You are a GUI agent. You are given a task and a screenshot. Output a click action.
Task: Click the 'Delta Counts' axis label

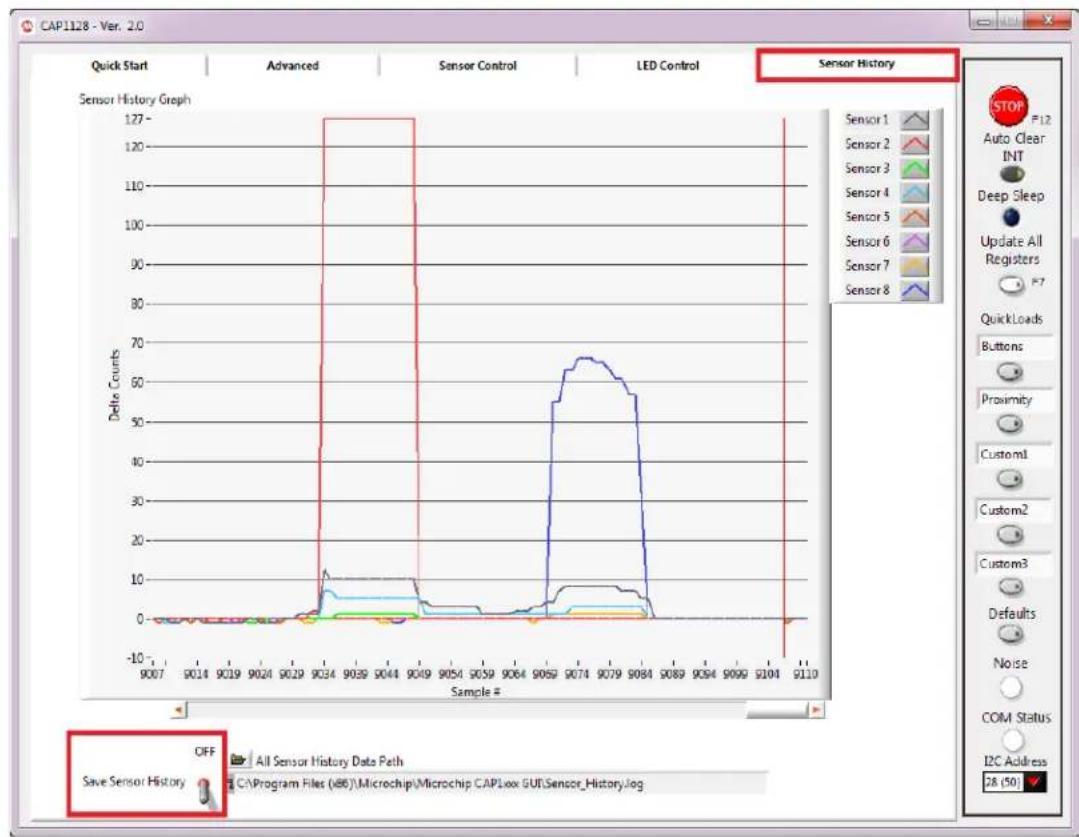tap(114, 385)
